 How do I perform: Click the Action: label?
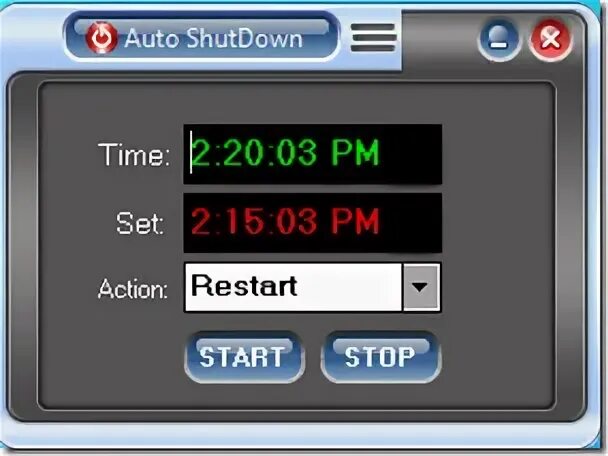point(133,289)
